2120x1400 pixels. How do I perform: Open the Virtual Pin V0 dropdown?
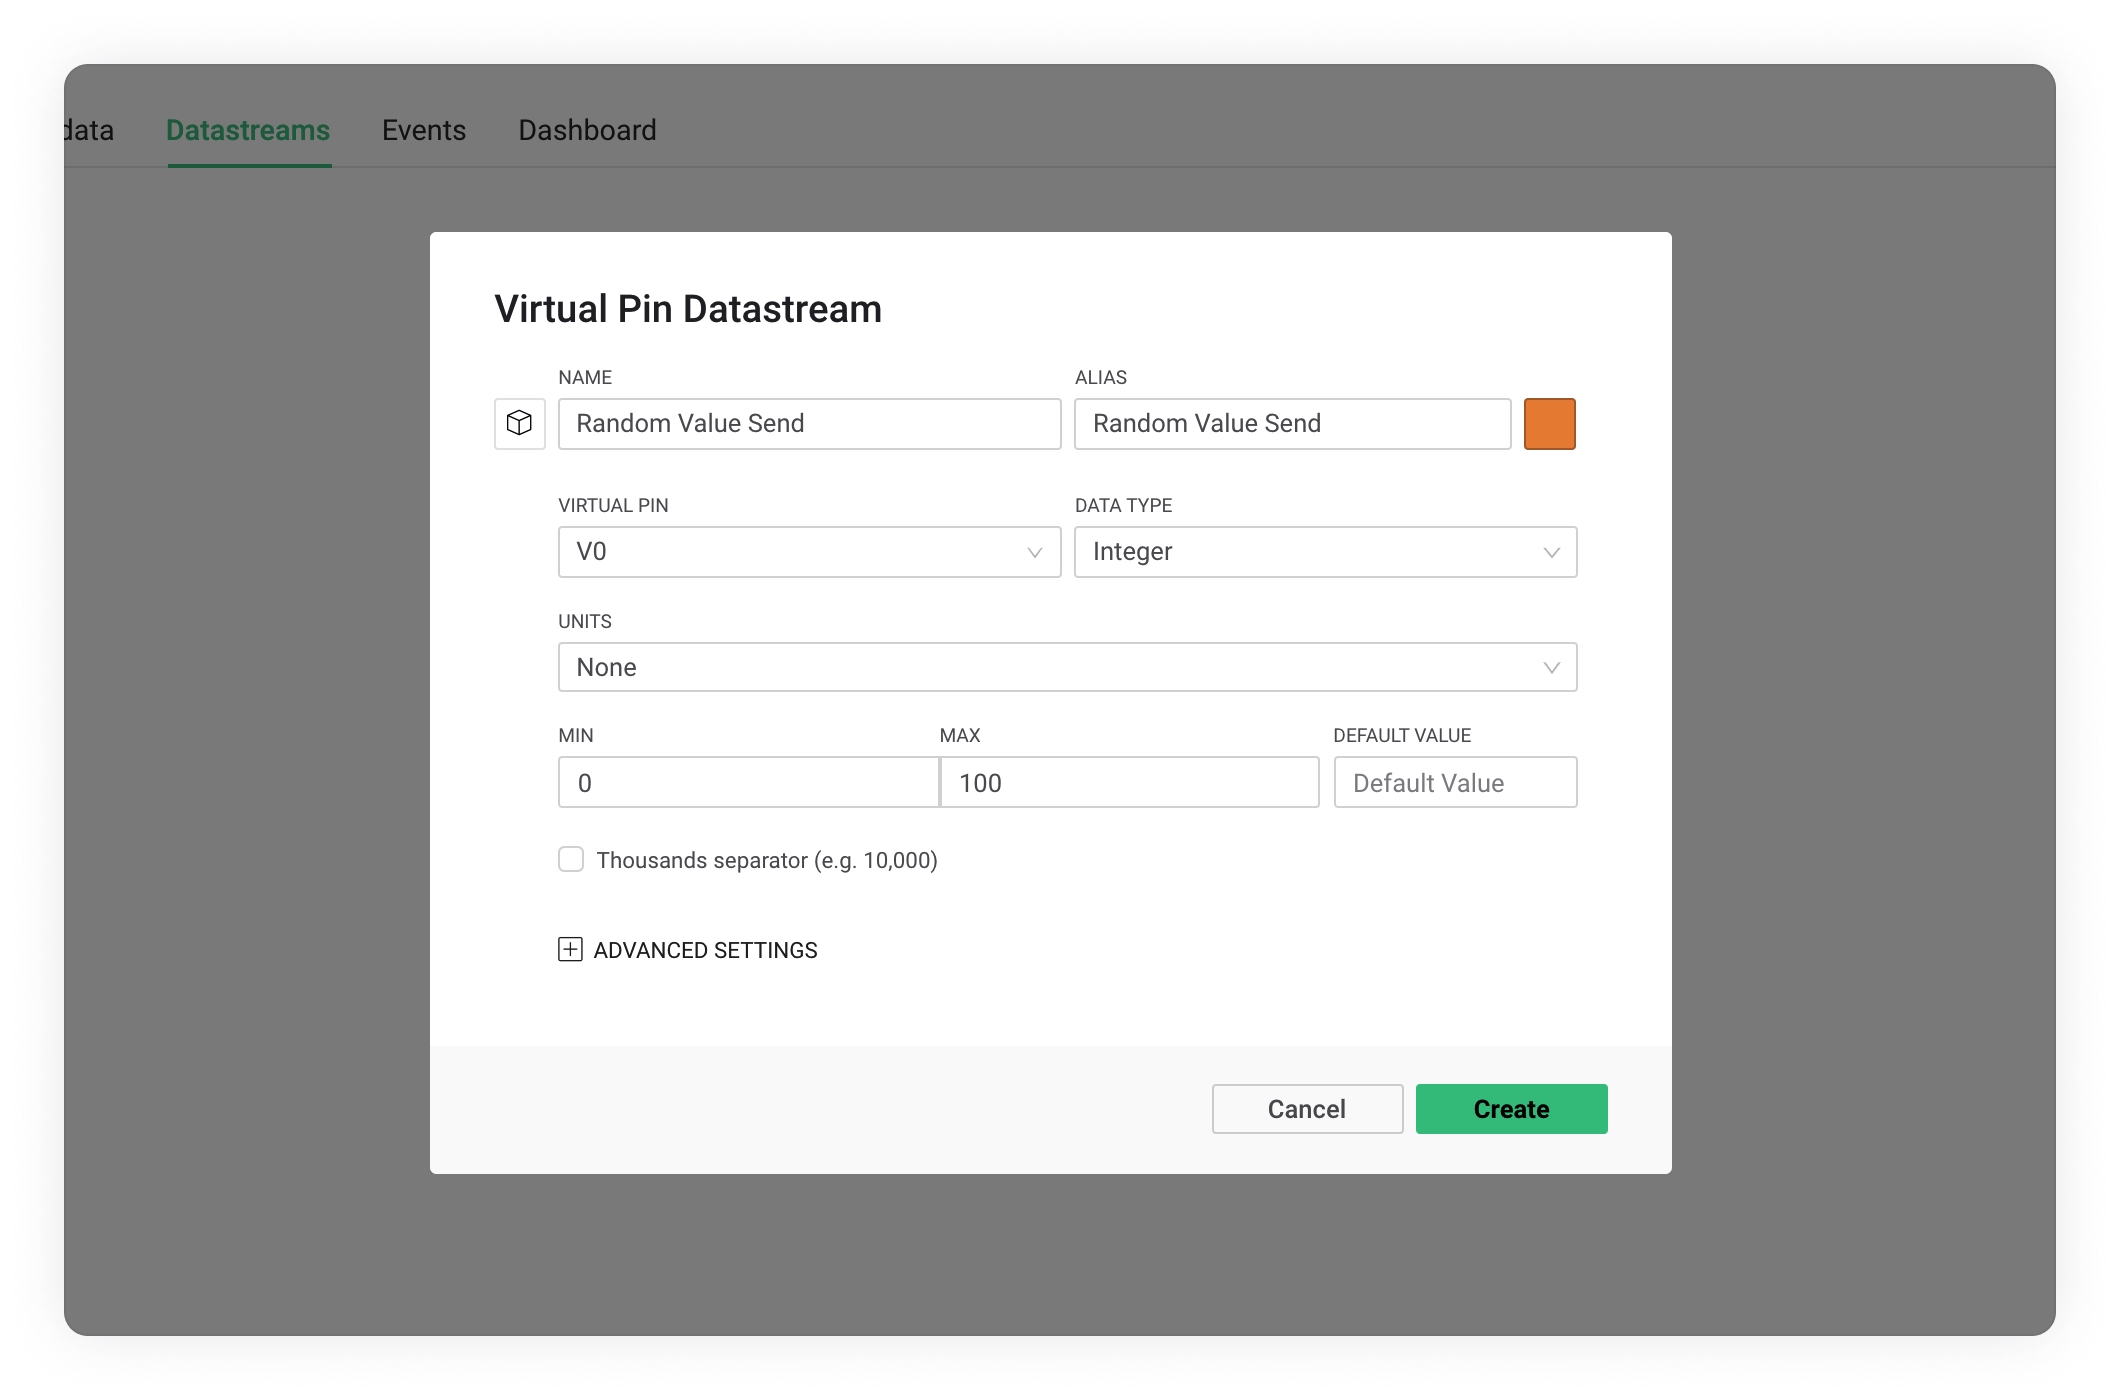coord(808,552)
